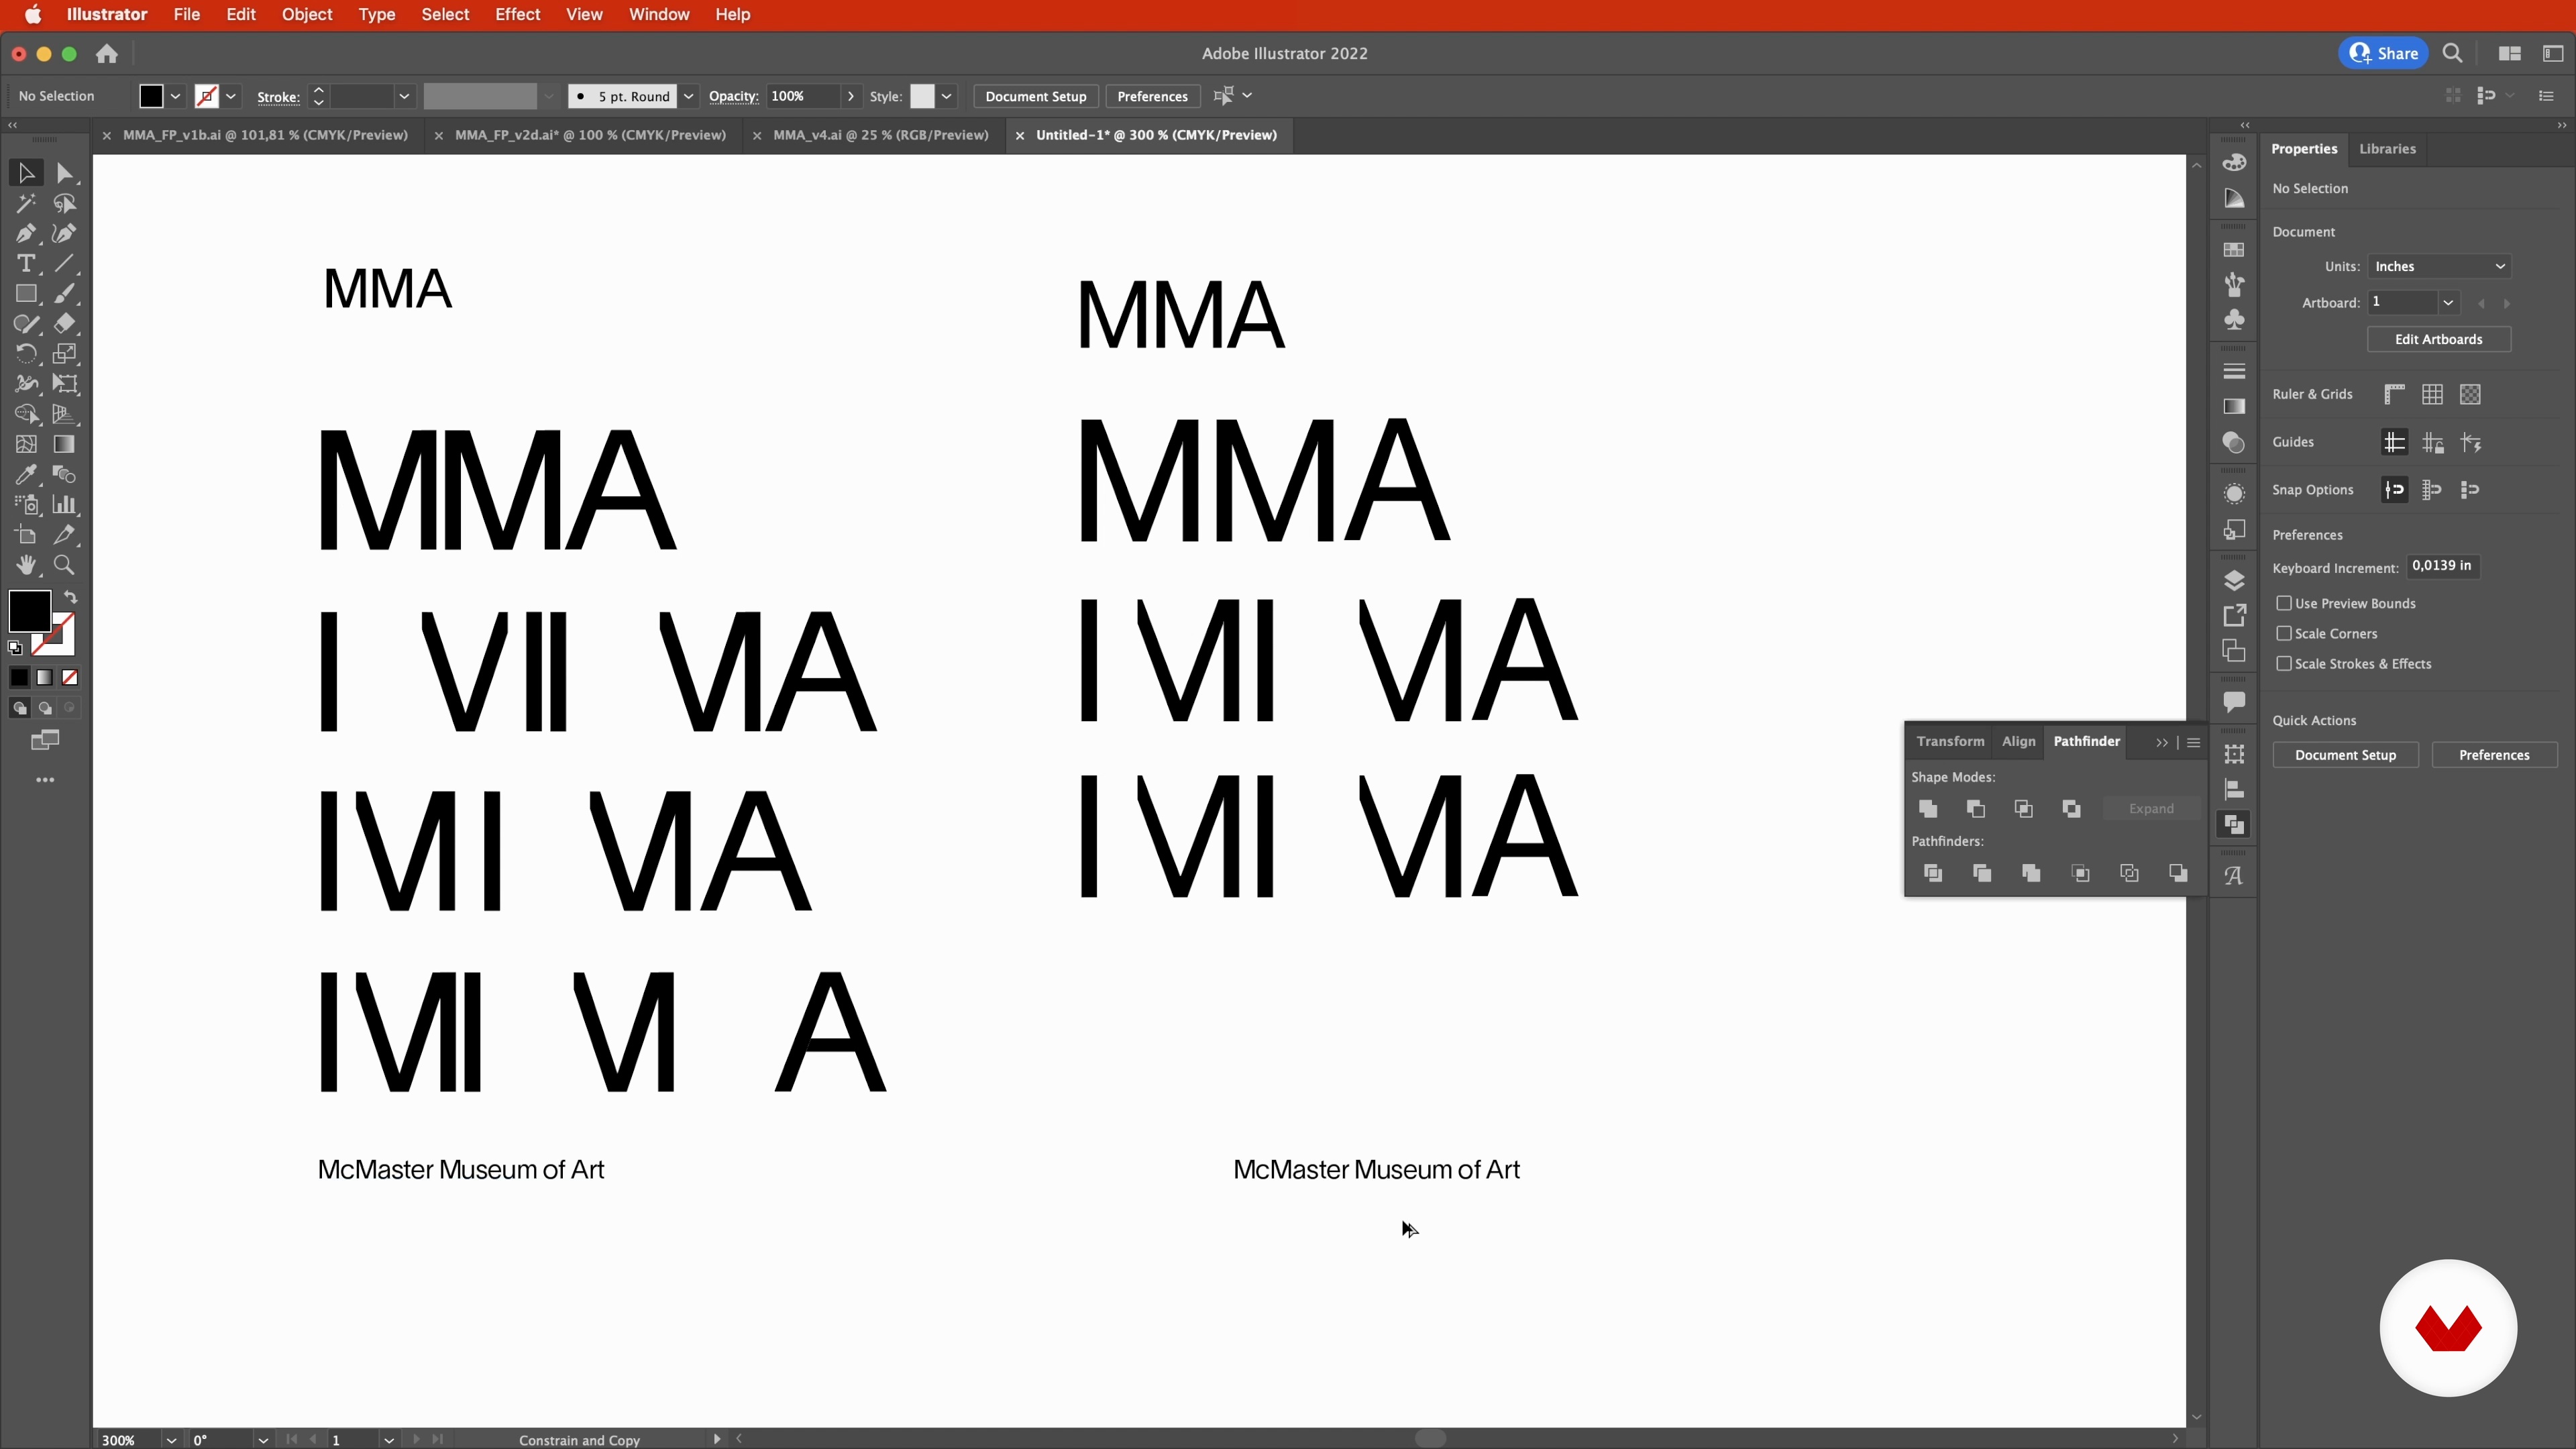Open the Pathfinder panel options menu

2193,742
